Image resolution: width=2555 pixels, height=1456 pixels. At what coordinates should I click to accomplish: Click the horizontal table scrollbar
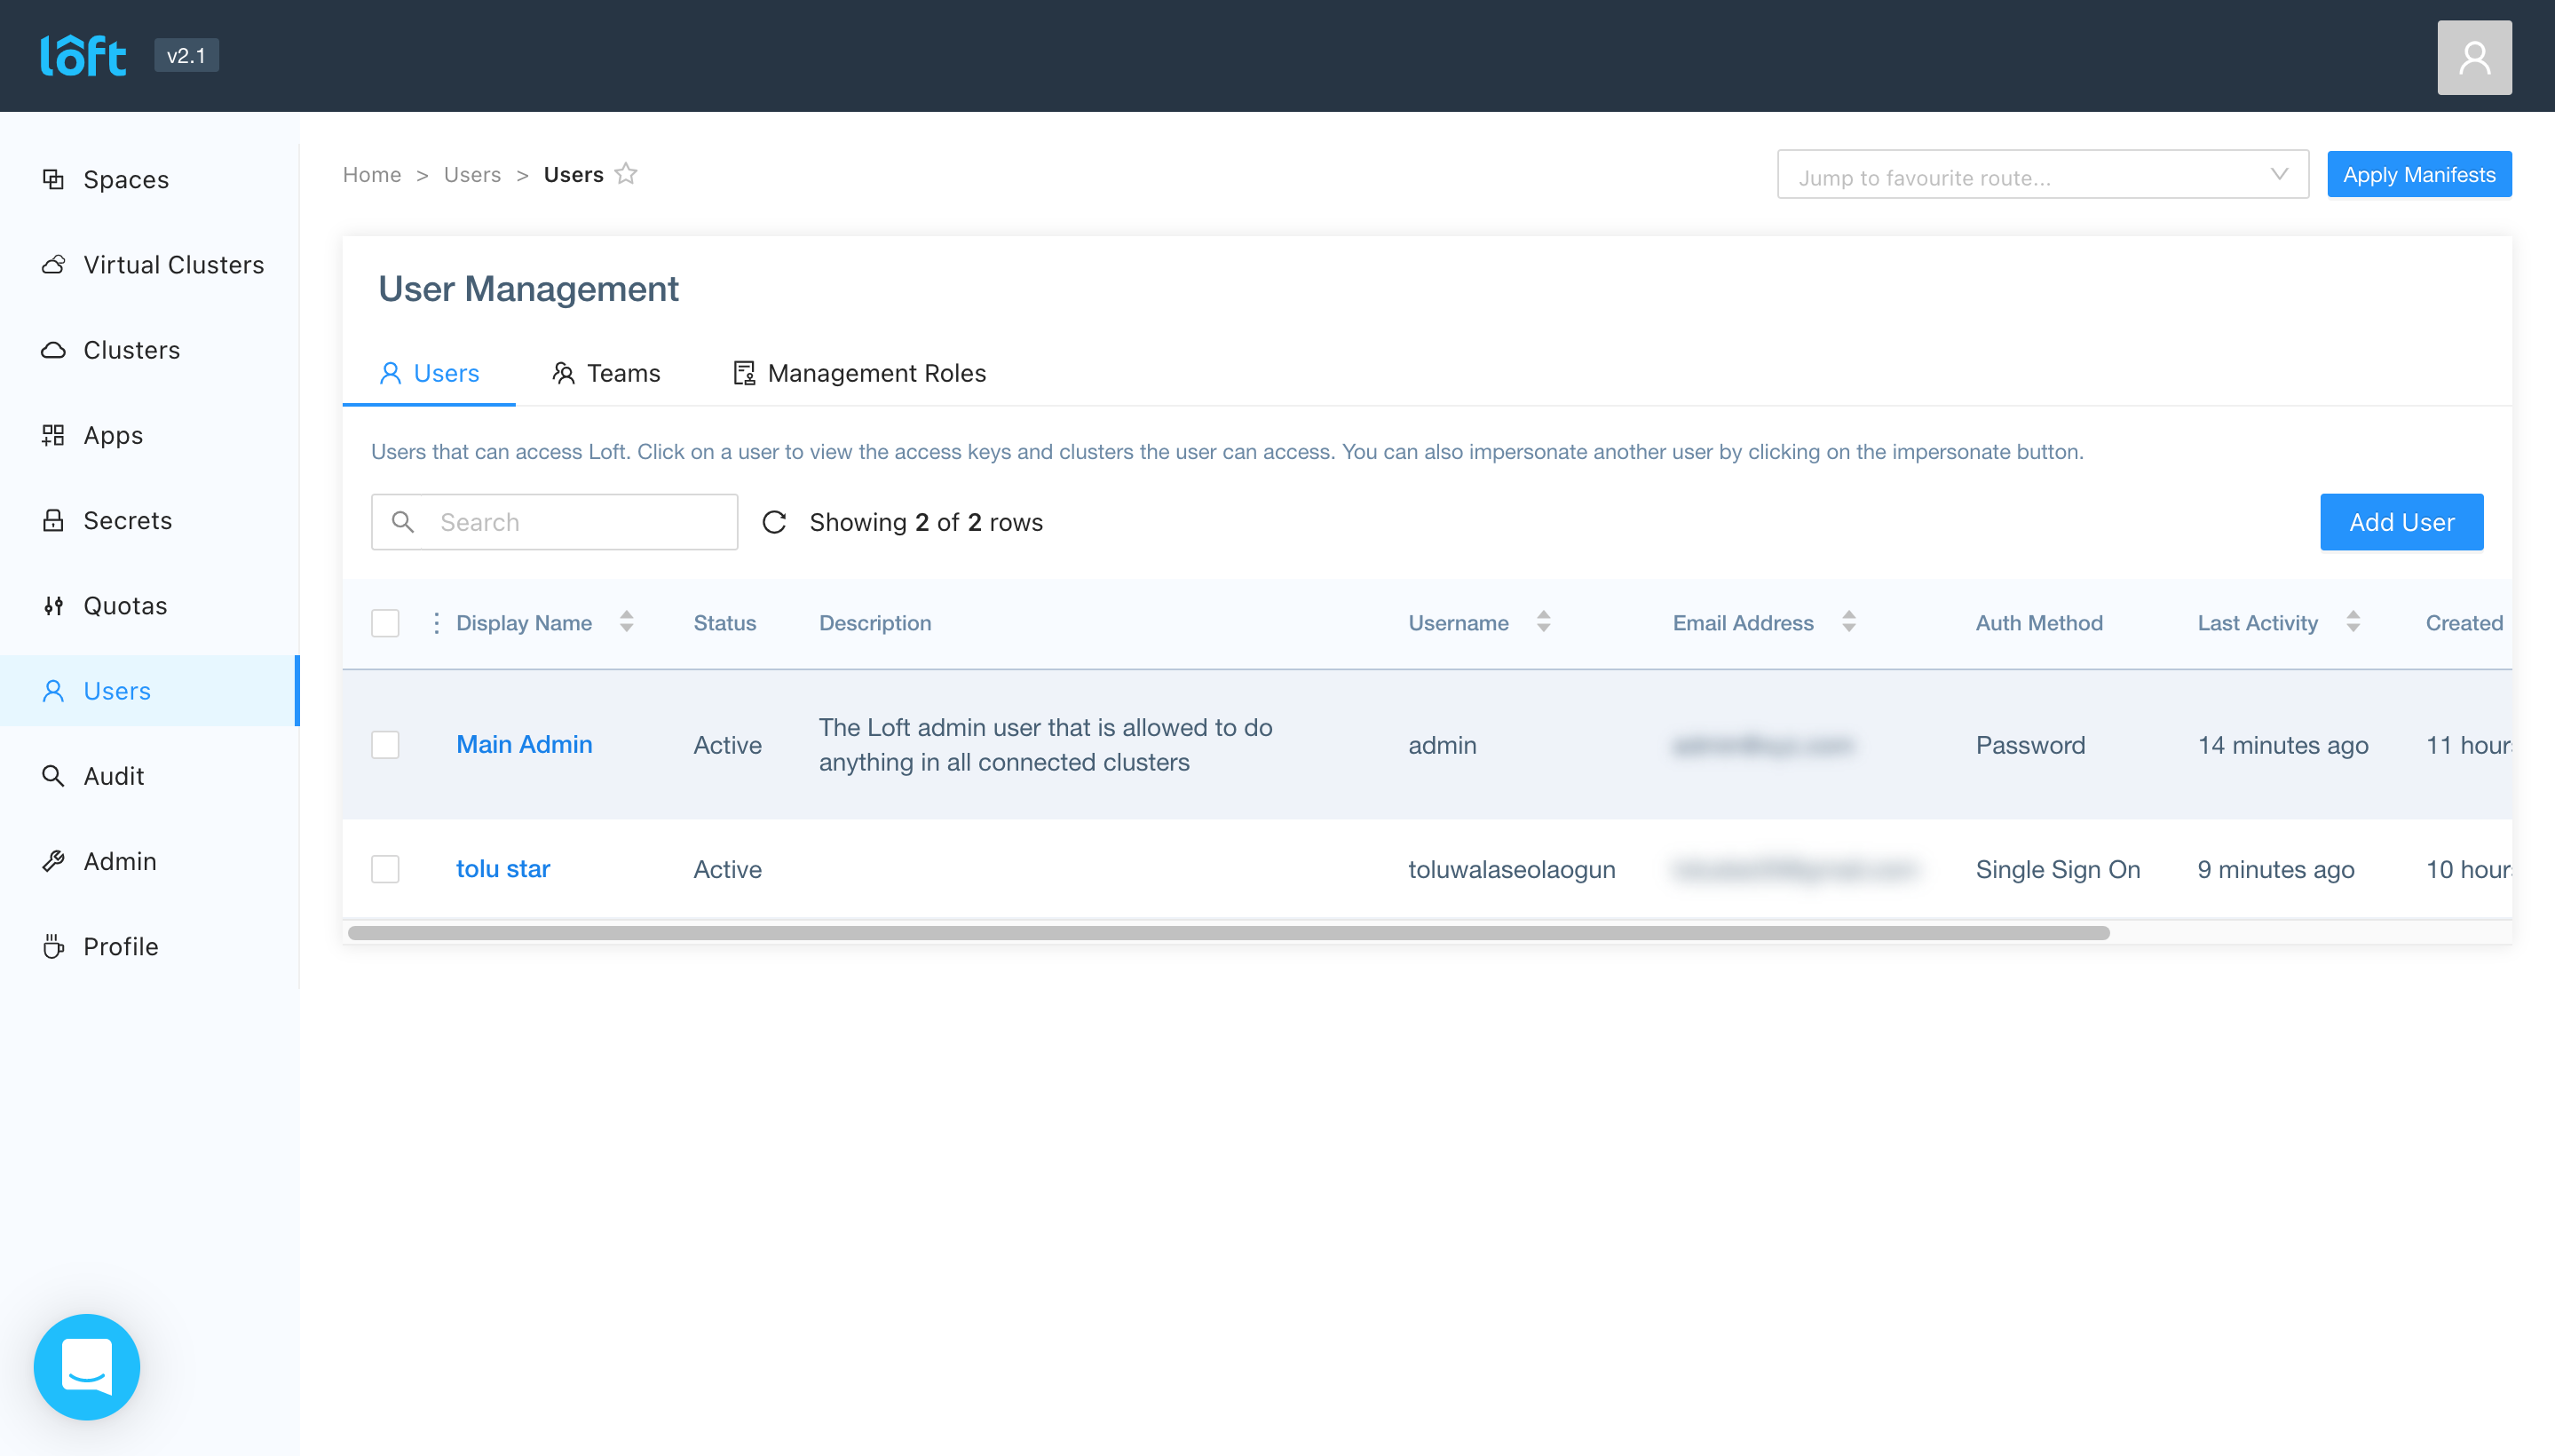coord(1228,933)
